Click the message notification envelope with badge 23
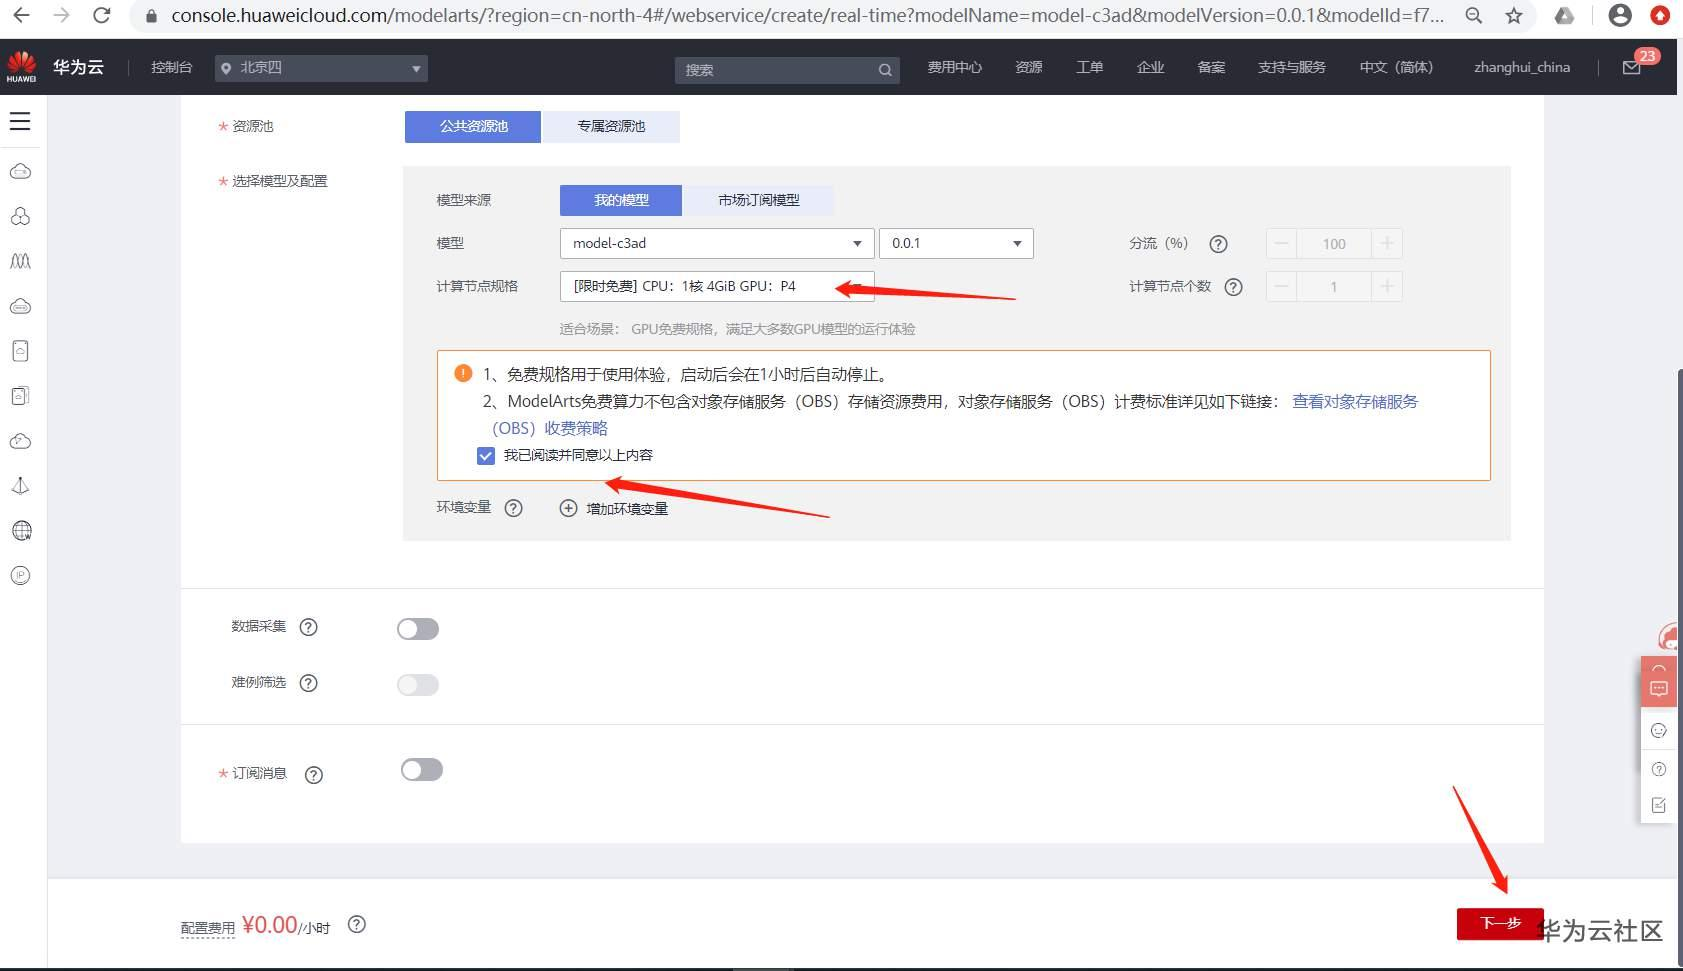 (1633, 67)
